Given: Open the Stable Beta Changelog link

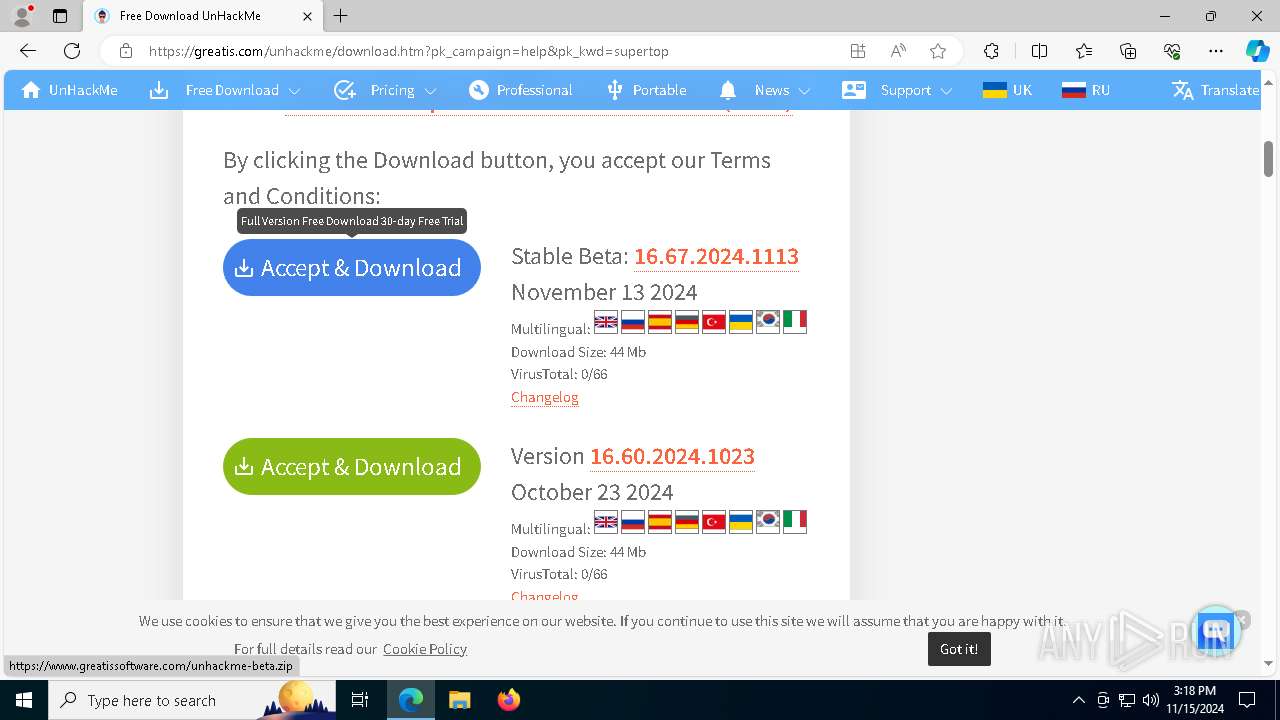Looking at the screenshot, I should (545, 397).
